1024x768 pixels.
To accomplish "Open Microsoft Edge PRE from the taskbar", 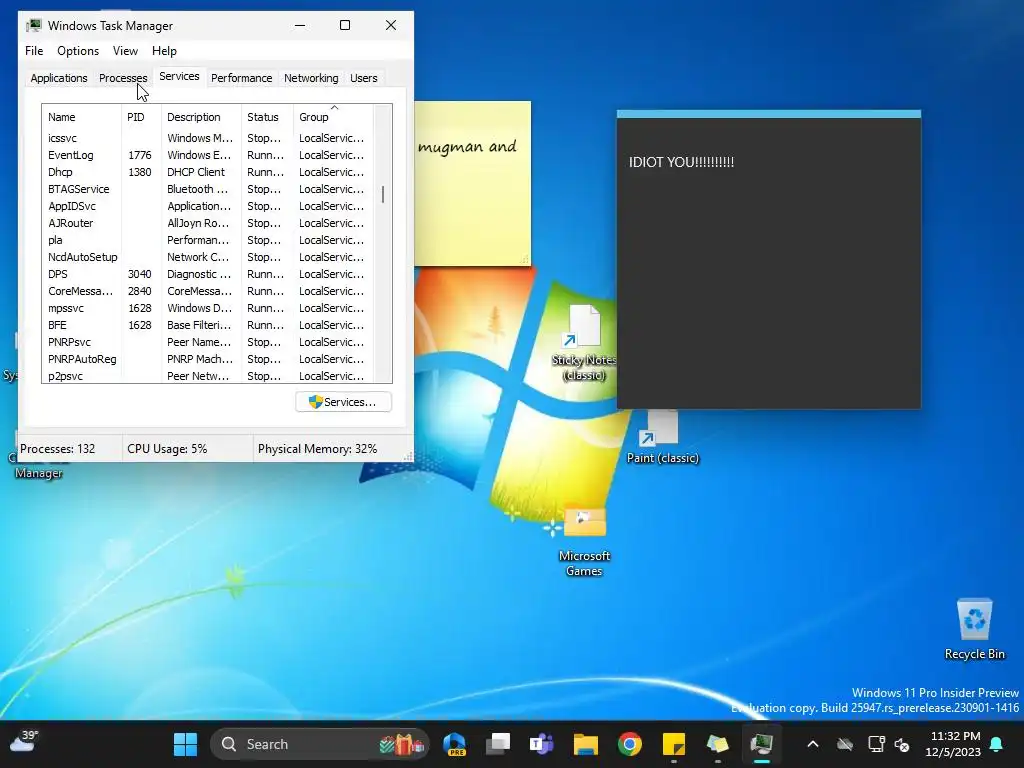I will 455,744.
